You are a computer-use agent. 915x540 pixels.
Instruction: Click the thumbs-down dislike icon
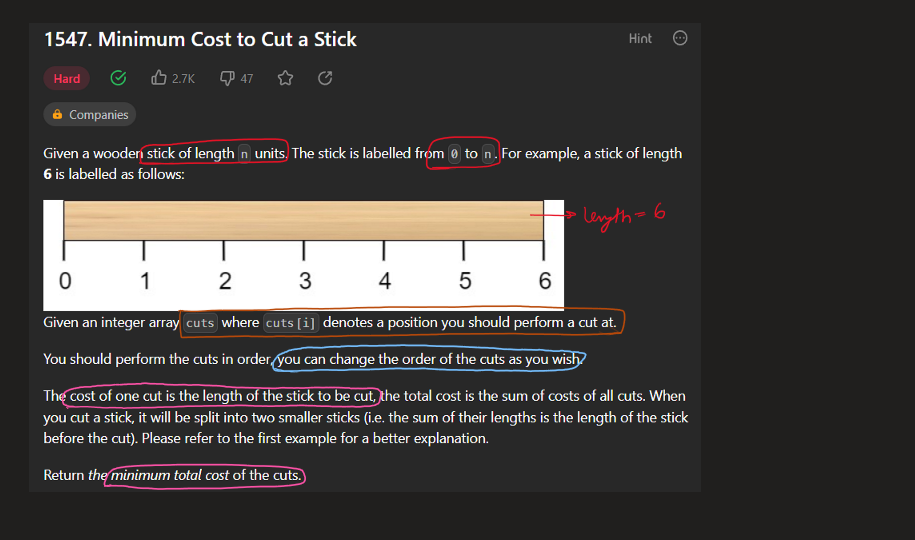(x=227, y=78)
